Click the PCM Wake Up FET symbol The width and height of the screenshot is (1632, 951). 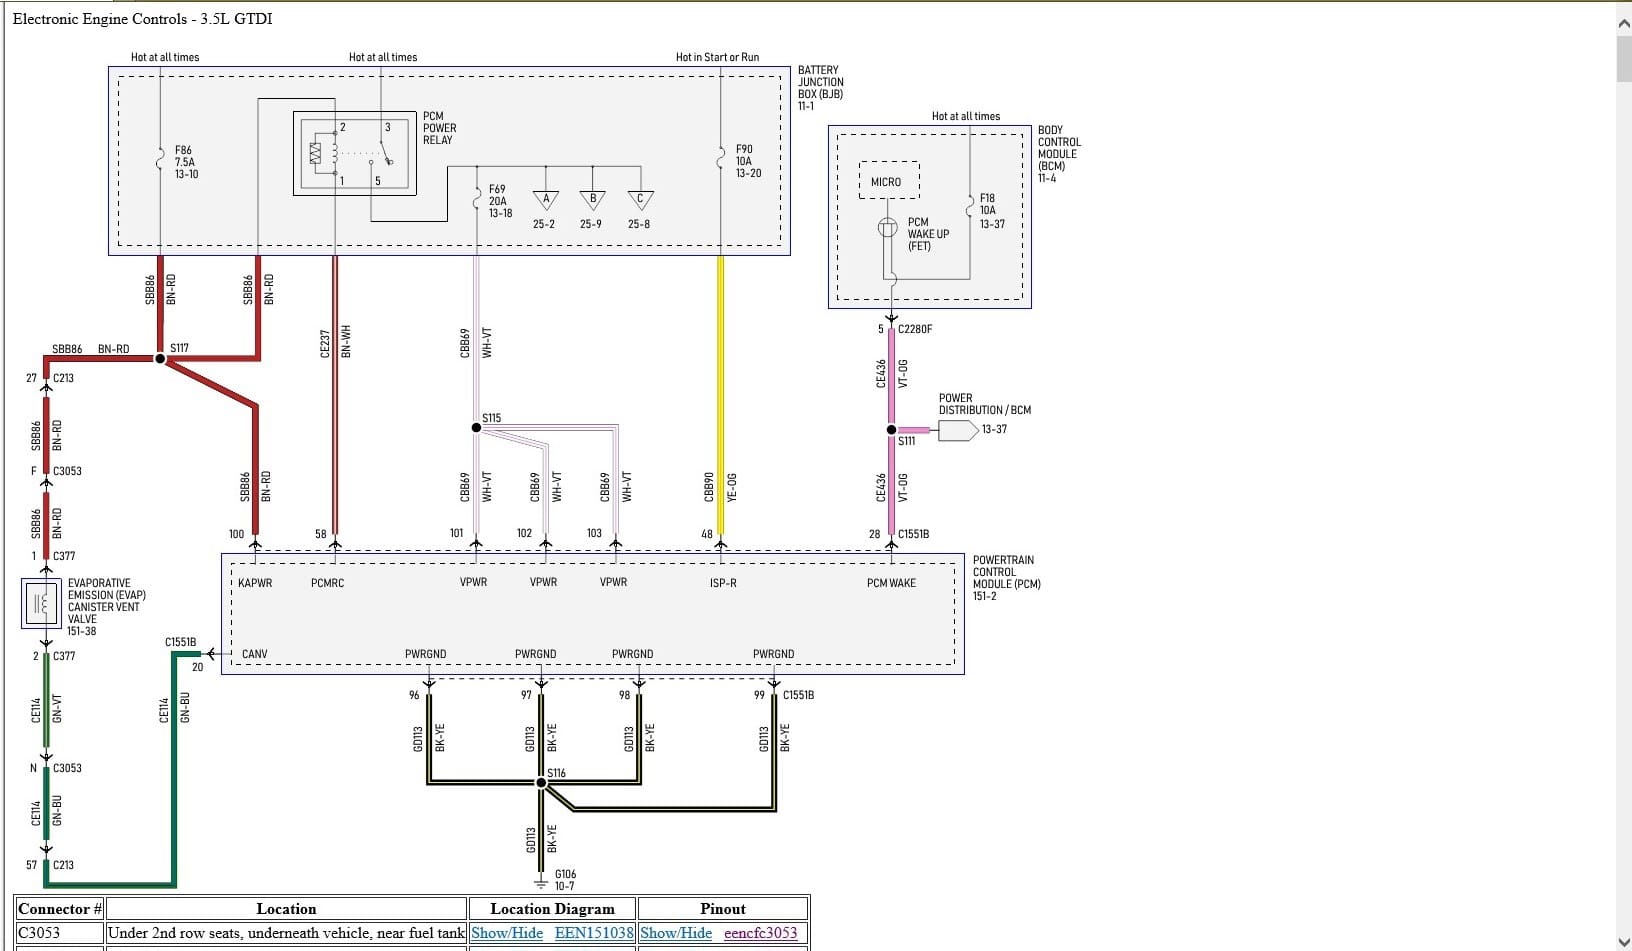(887, 228)
